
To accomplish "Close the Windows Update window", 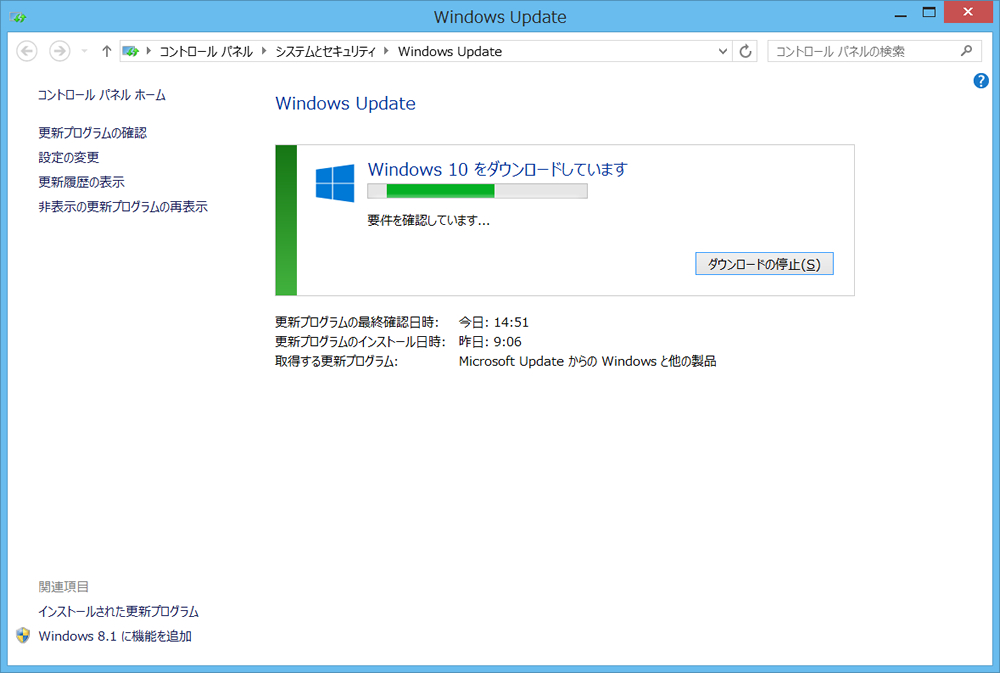I will tap(968, 12).
